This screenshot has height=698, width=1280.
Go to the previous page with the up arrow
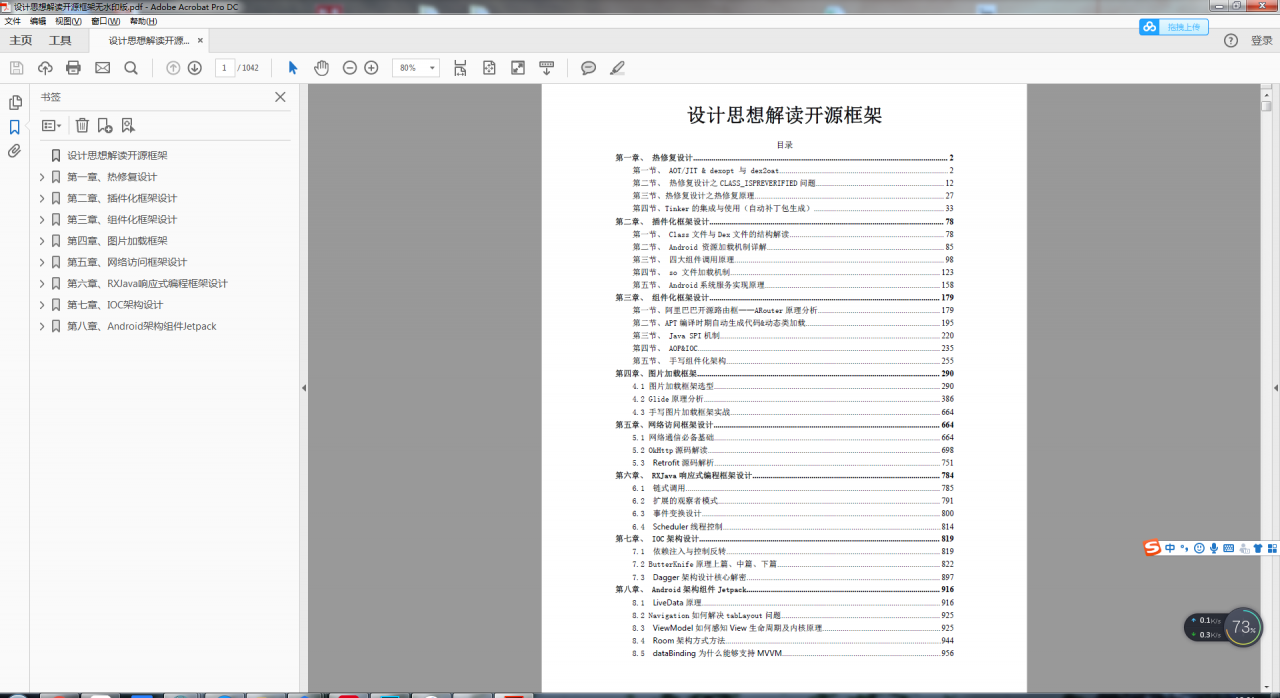point(173,68)
